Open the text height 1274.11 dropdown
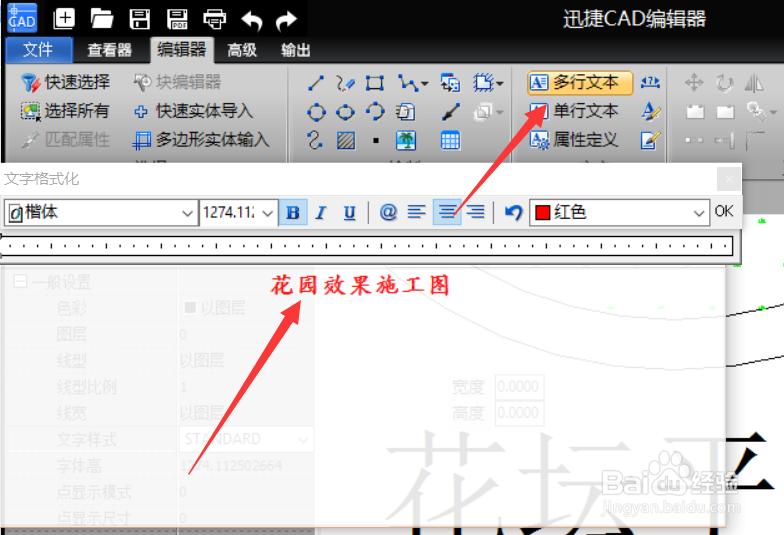The image size is (784, 535). [268, 214]
